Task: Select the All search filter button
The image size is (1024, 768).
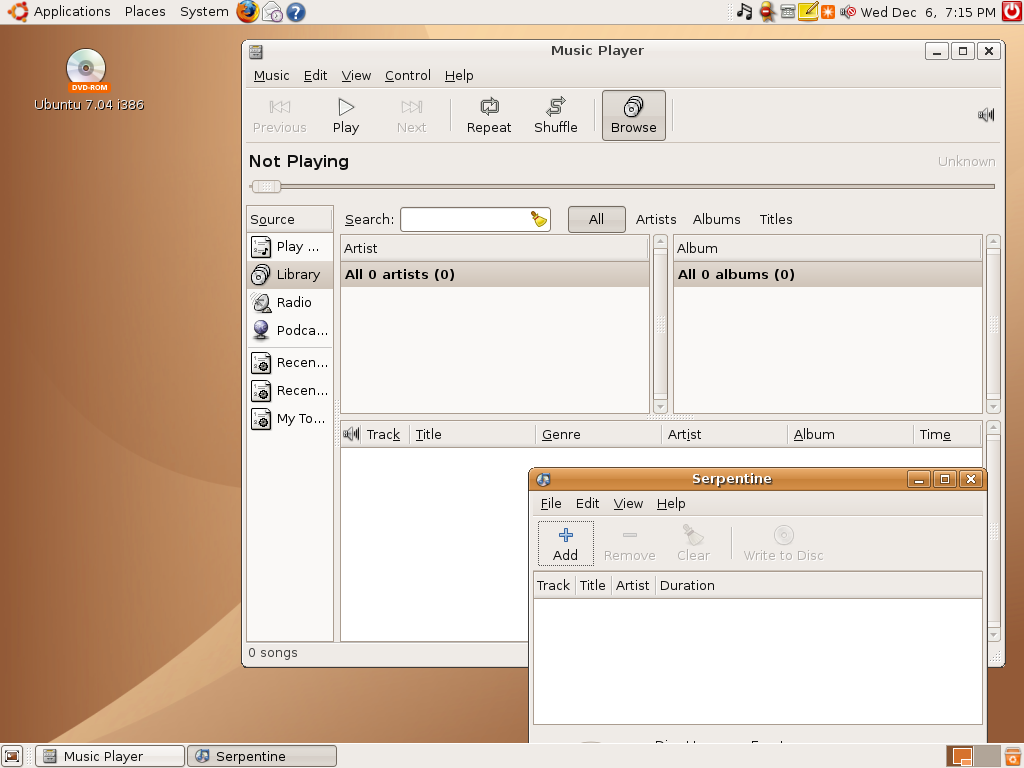Action: pyautogui.click(x=596, y=219)
